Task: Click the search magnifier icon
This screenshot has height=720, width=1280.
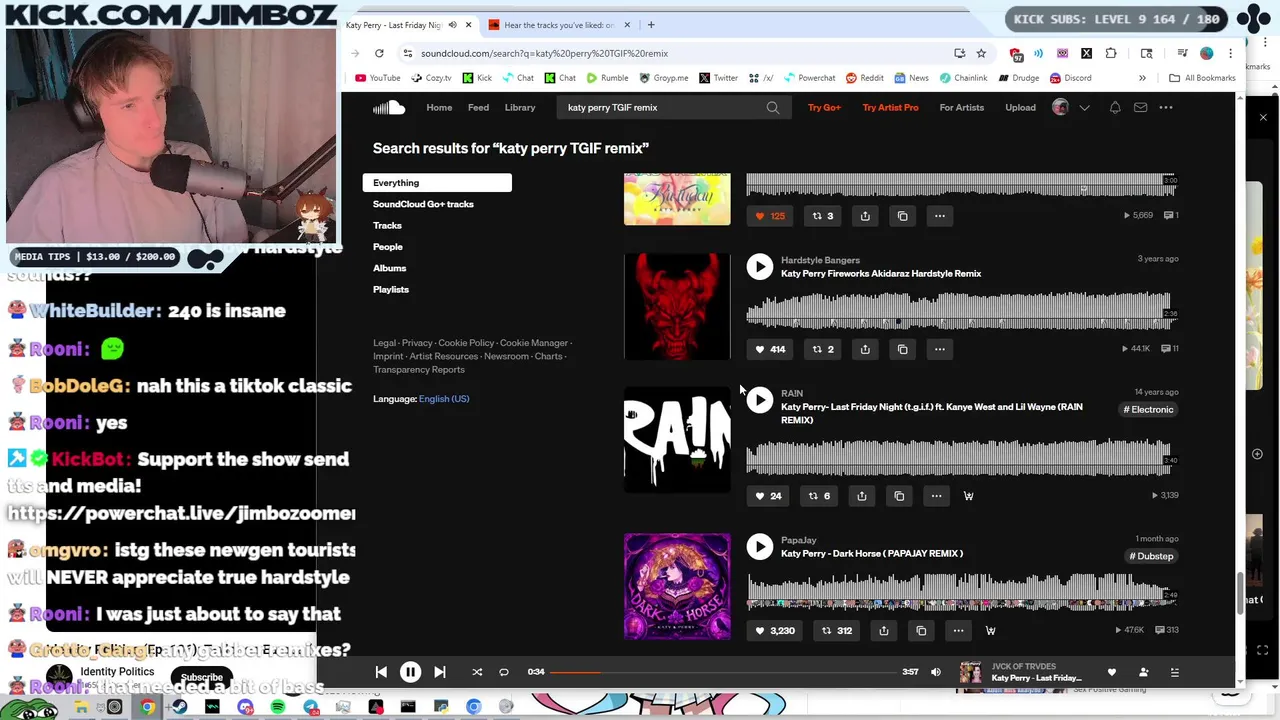Action: (773, 107)
